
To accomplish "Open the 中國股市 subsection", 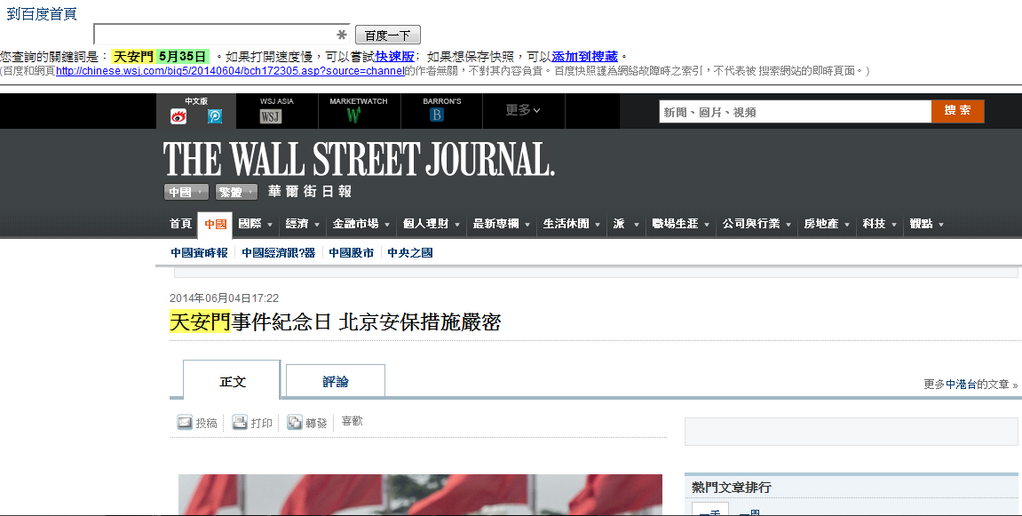I will click(351, 253).
